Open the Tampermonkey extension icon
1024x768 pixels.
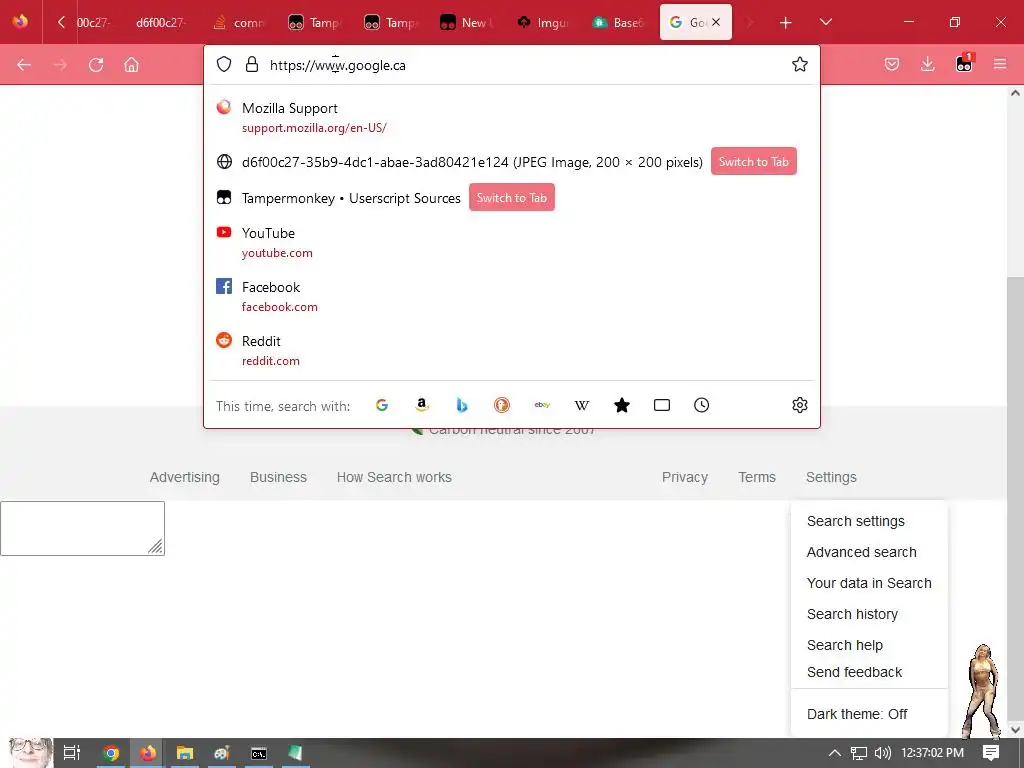pyautogui.click(x=964, y=63)
